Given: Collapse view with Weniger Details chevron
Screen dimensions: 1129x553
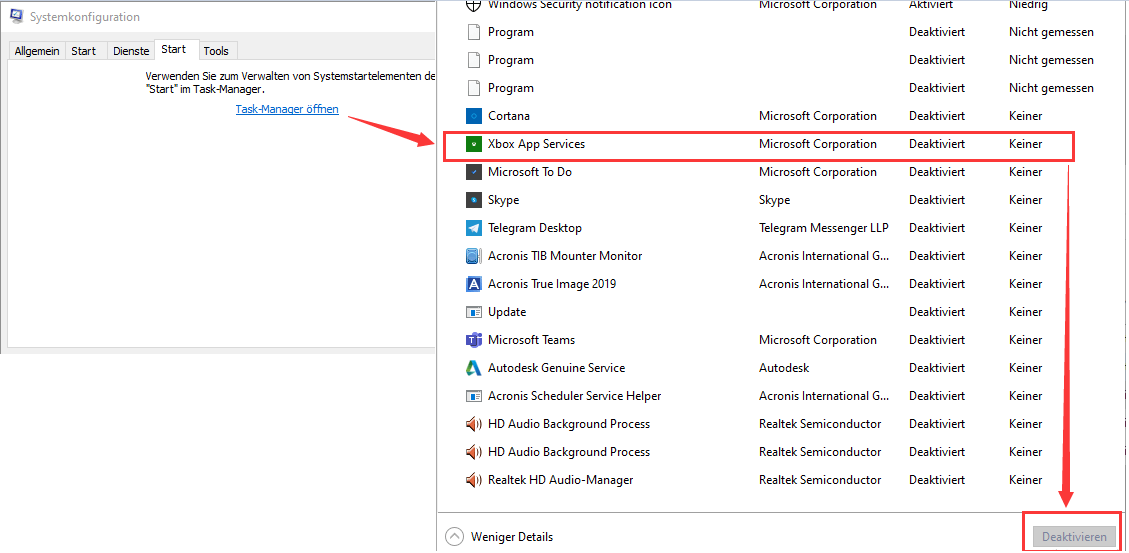Looking at the screenshot, I should (454, 536).
